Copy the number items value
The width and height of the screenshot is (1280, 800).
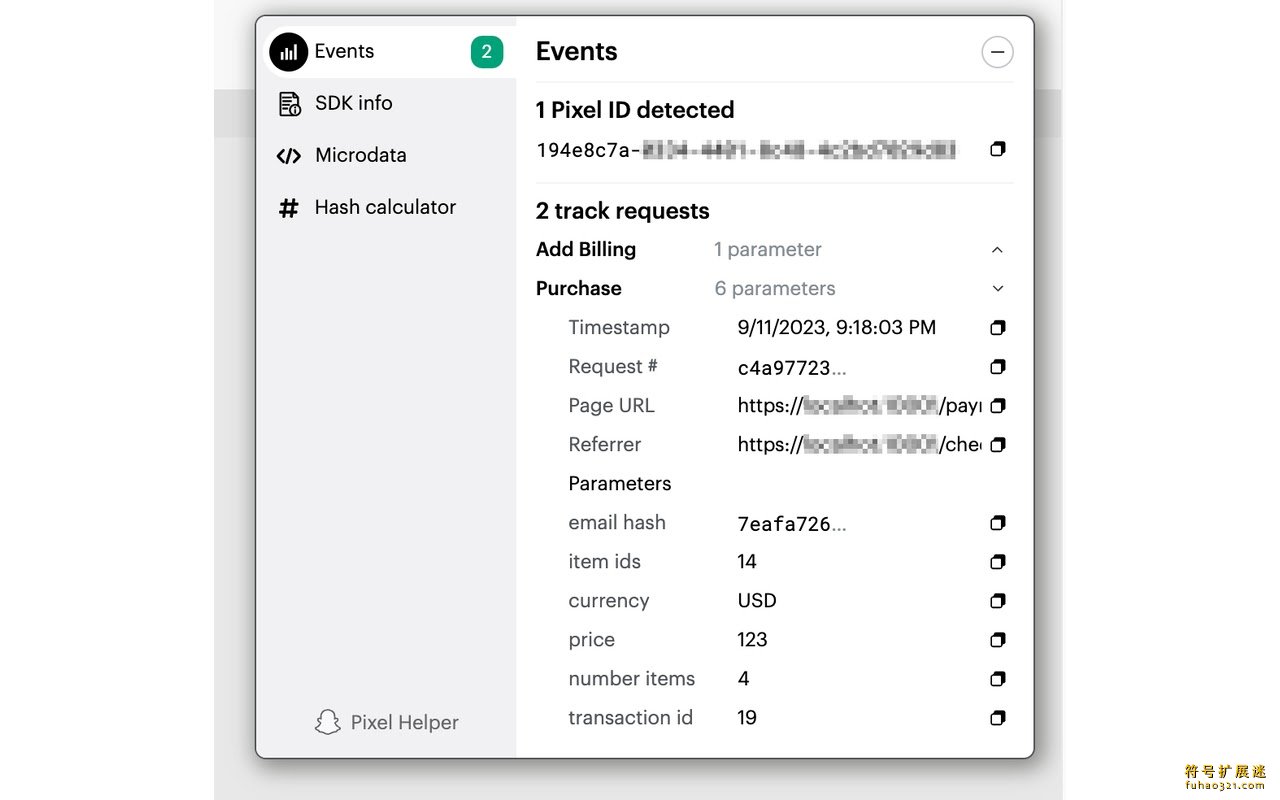[x=997, y=679]
